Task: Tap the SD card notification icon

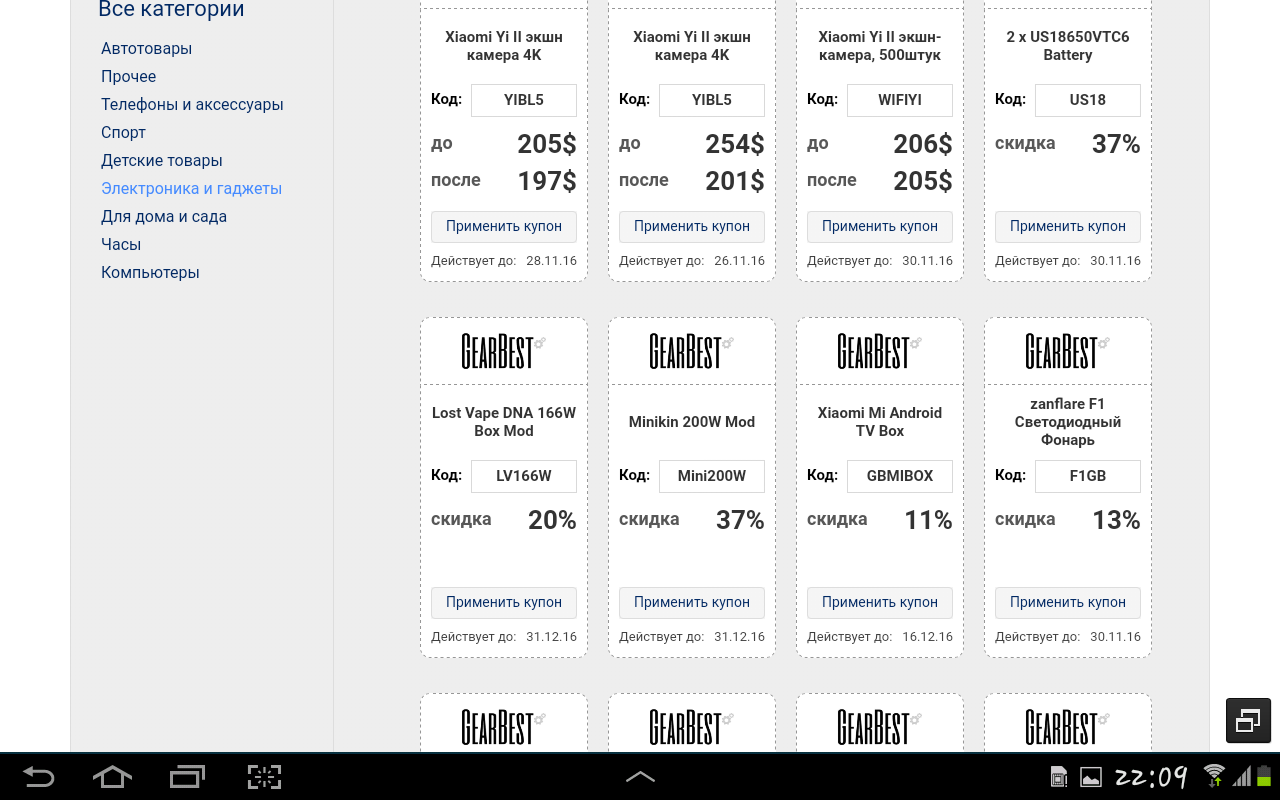Action: (1058, 777)
